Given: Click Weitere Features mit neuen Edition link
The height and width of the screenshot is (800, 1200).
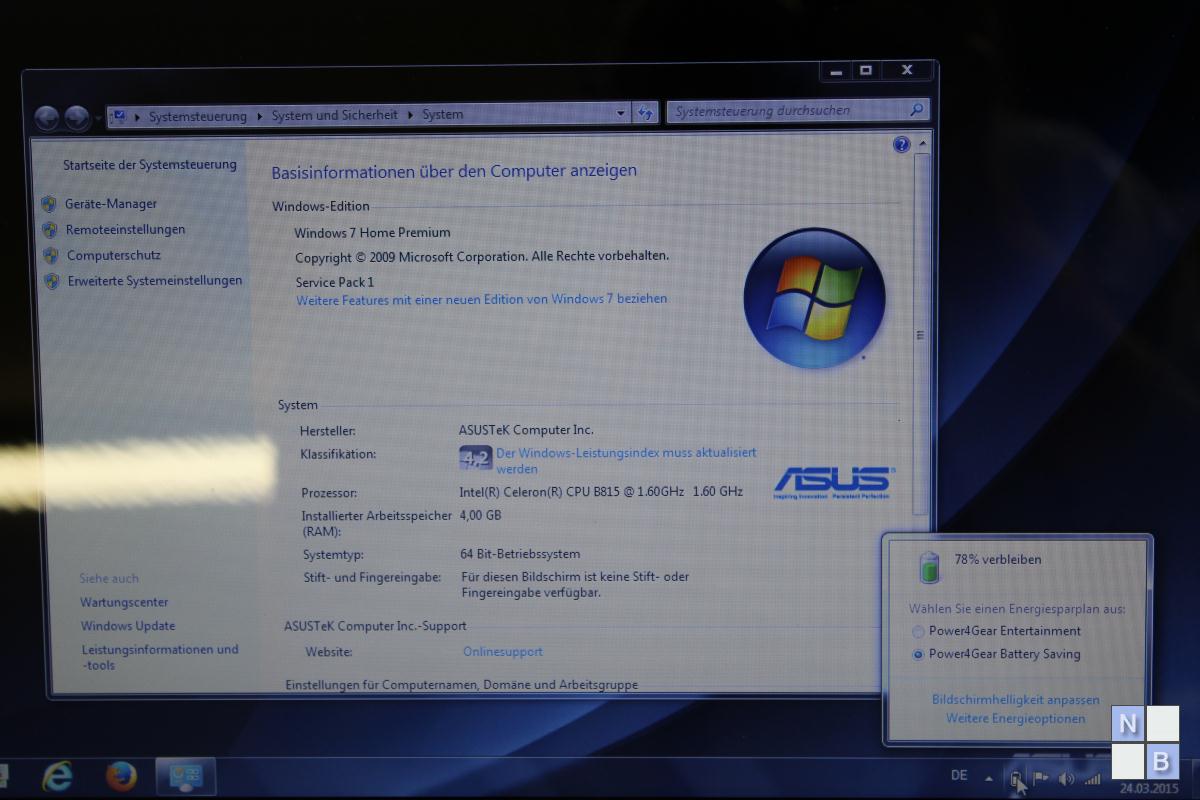Looking at the screenshot, I should [481, 299].
